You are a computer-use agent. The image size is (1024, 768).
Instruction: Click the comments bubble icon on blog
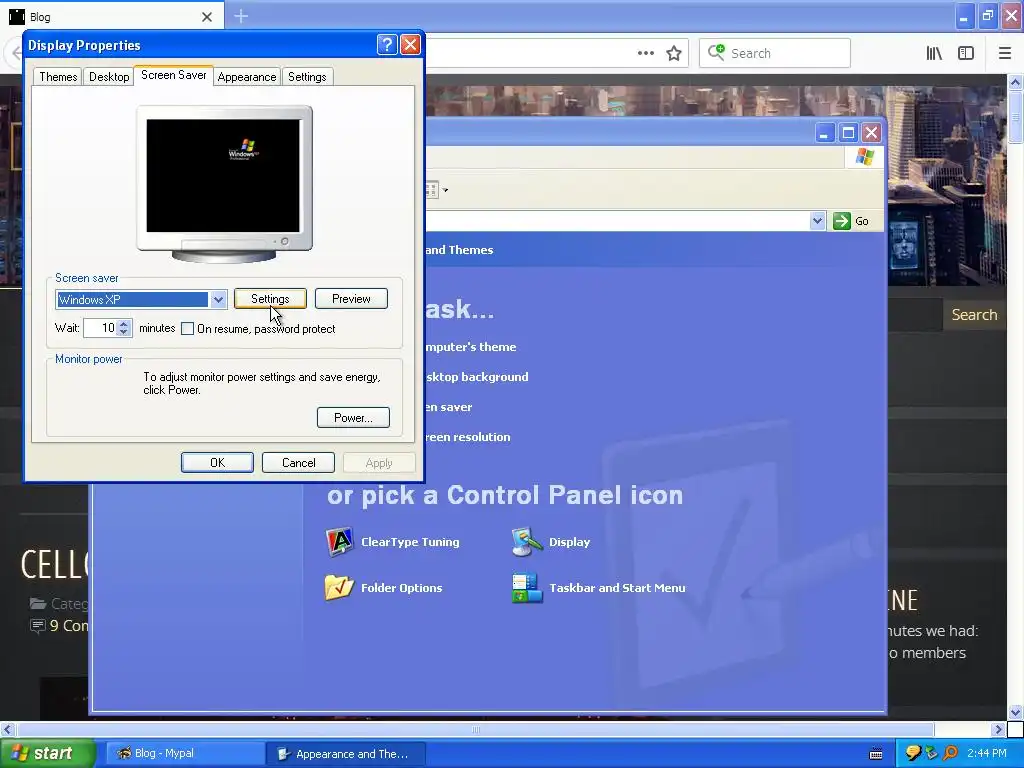coord(38,626)
